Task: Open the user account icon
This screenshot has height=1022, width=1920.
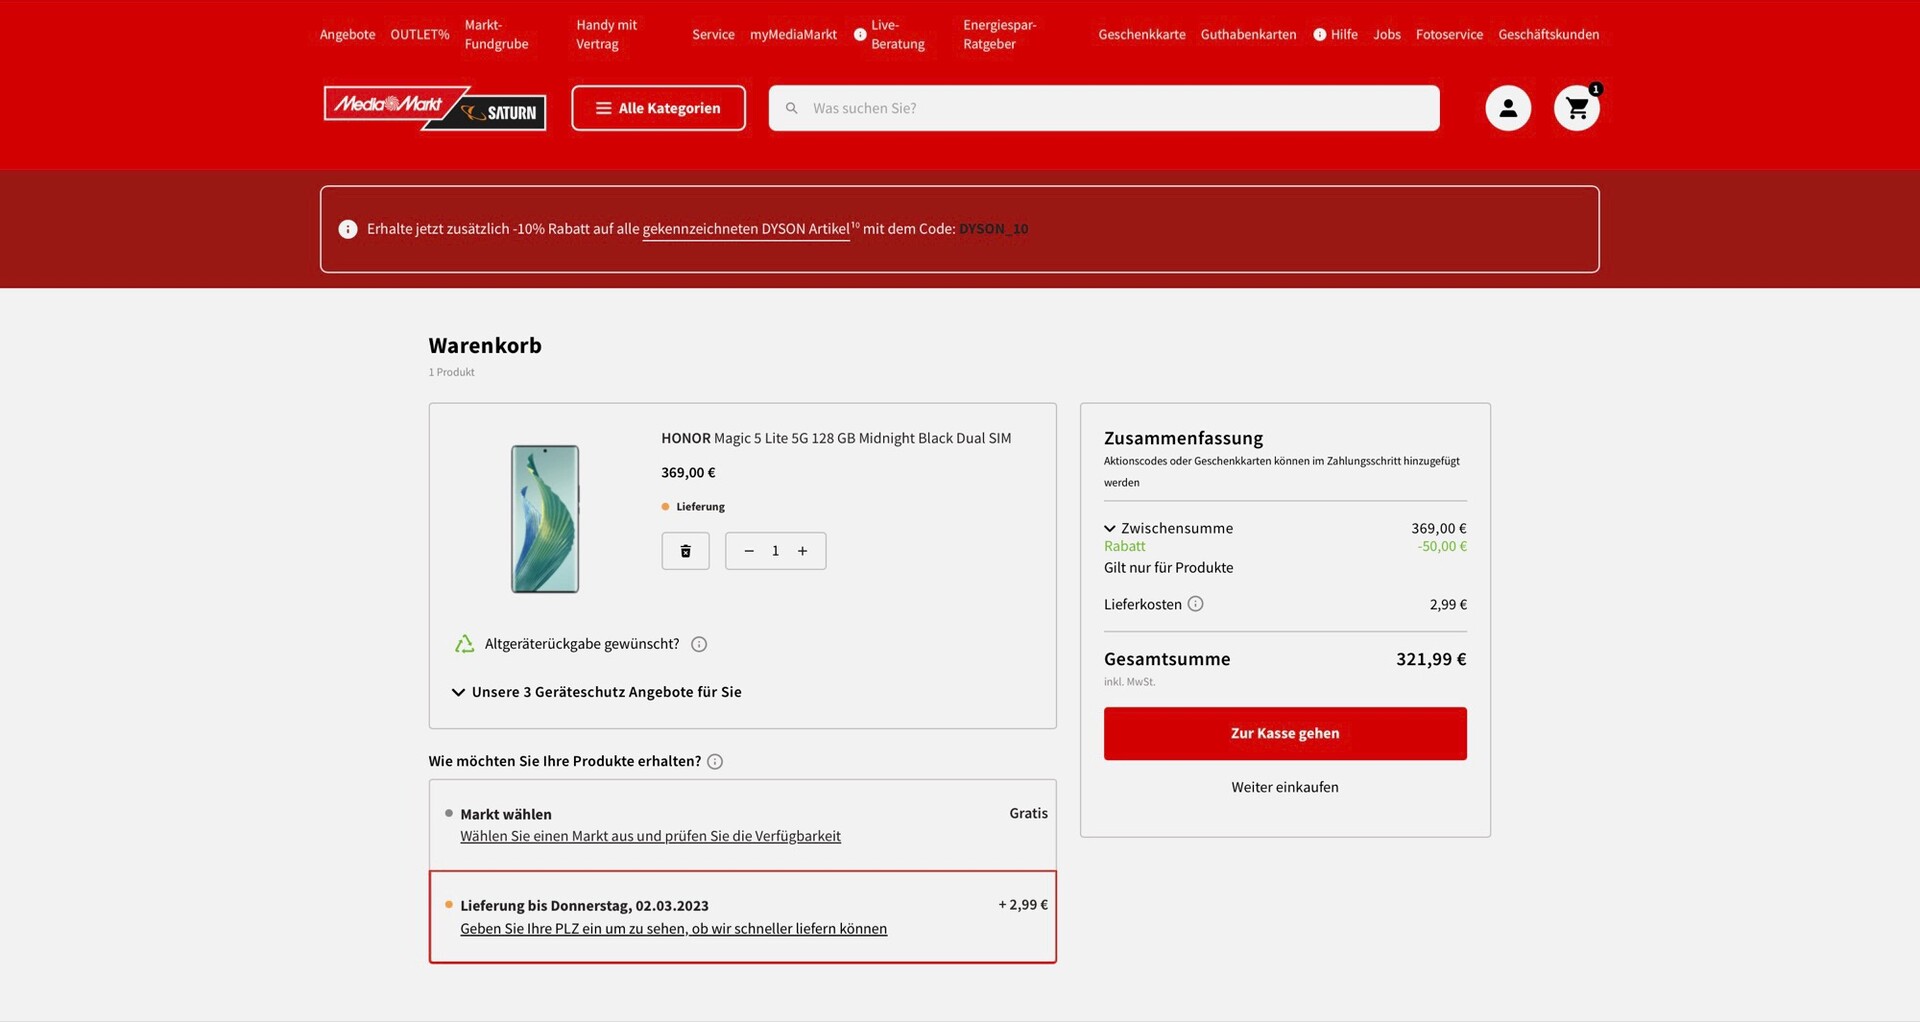Action: pos(1508,108)
